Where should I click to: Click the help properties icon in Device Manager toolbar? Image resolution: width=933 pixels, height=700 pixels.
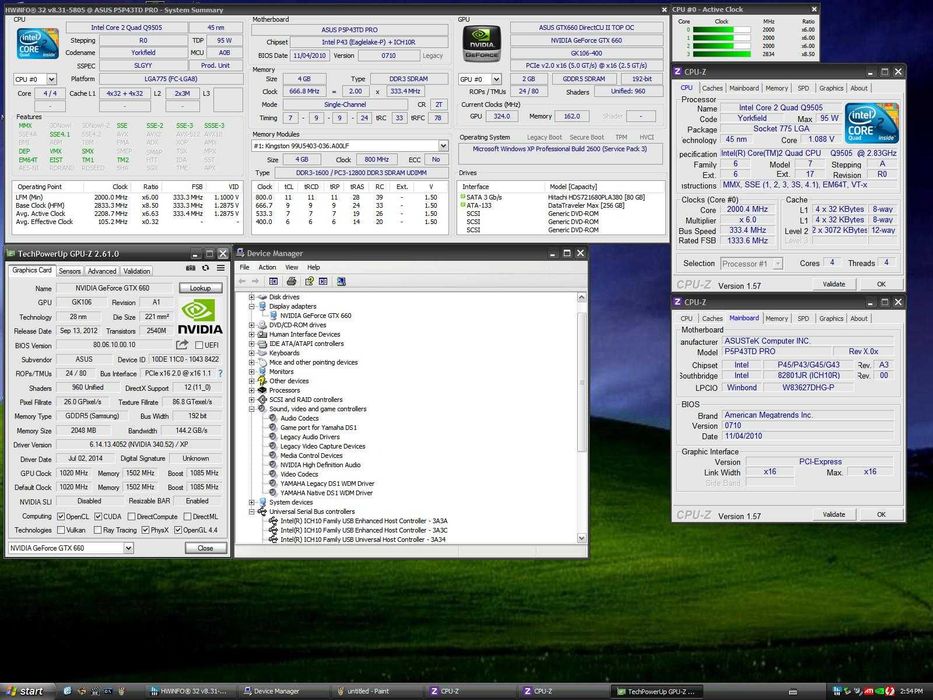click(x=309, y=281)
